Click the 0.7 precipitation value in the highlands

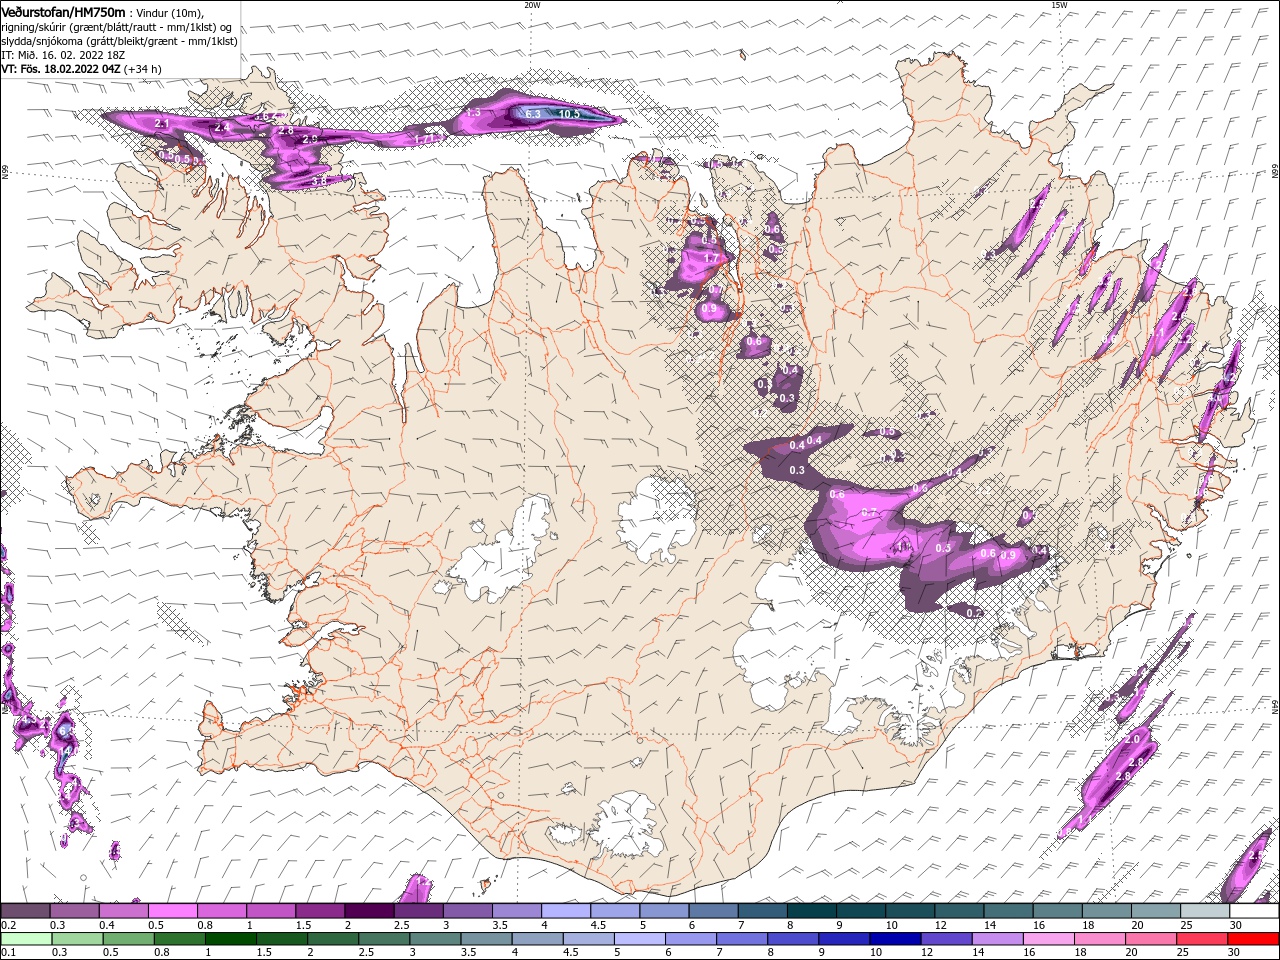tap(868, 513)
